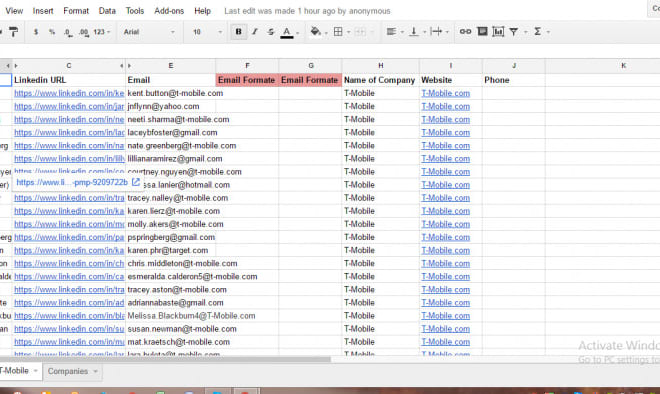The image size is (660, 394).
Task: Select the 'Phone' header cell
Action: pyautogui.click(x=514, y=80)
